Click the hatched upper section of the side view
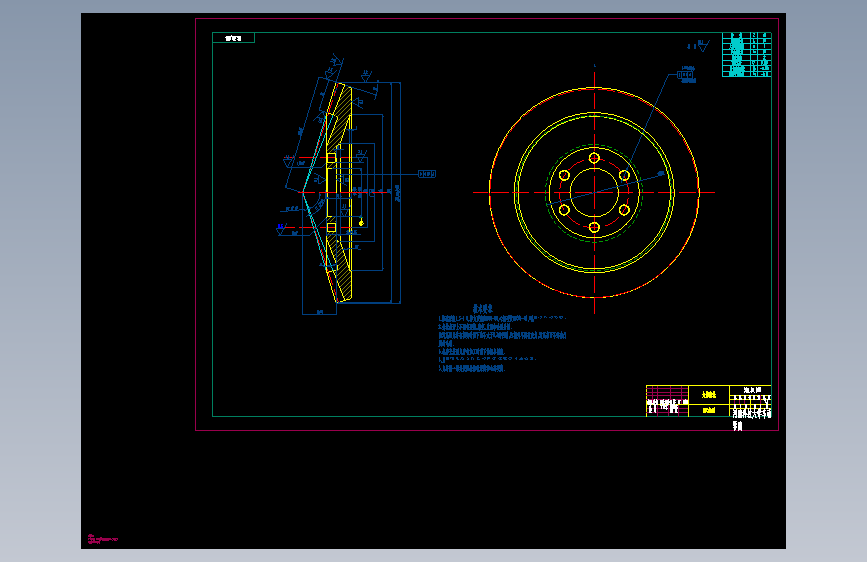 point(341,117)
